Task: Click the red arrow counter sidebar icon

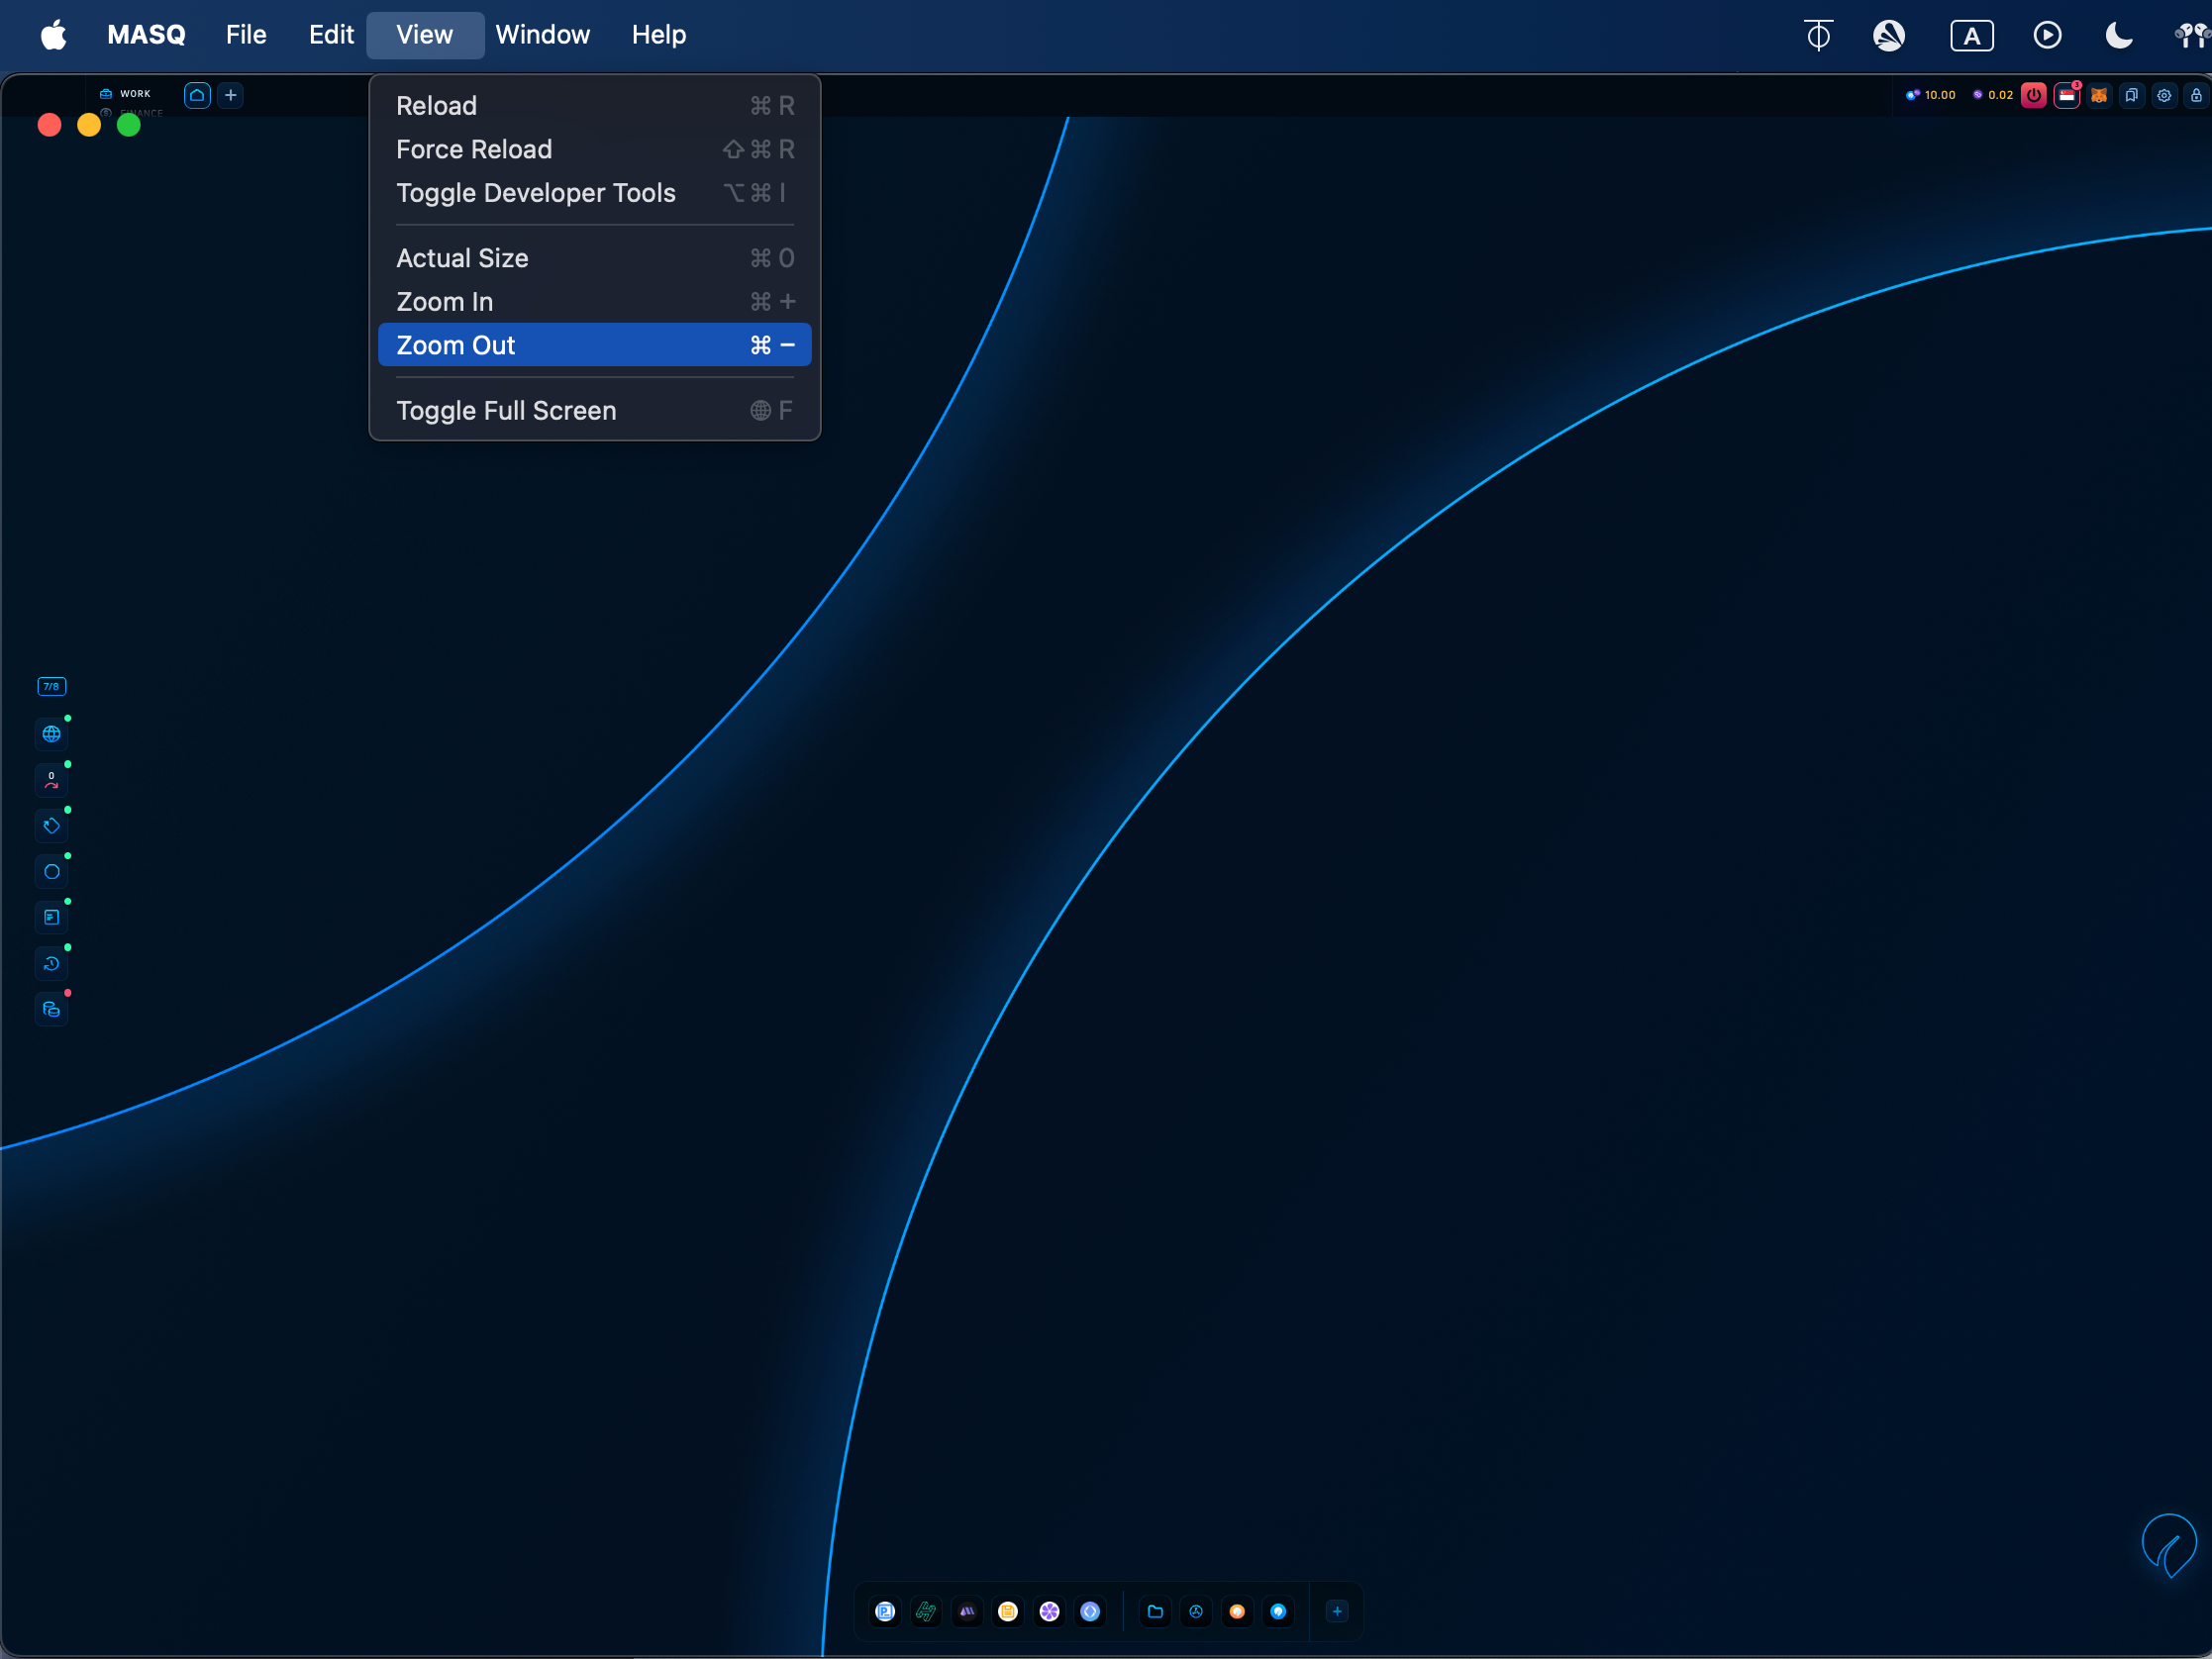Action: click(x=51, y=780)
